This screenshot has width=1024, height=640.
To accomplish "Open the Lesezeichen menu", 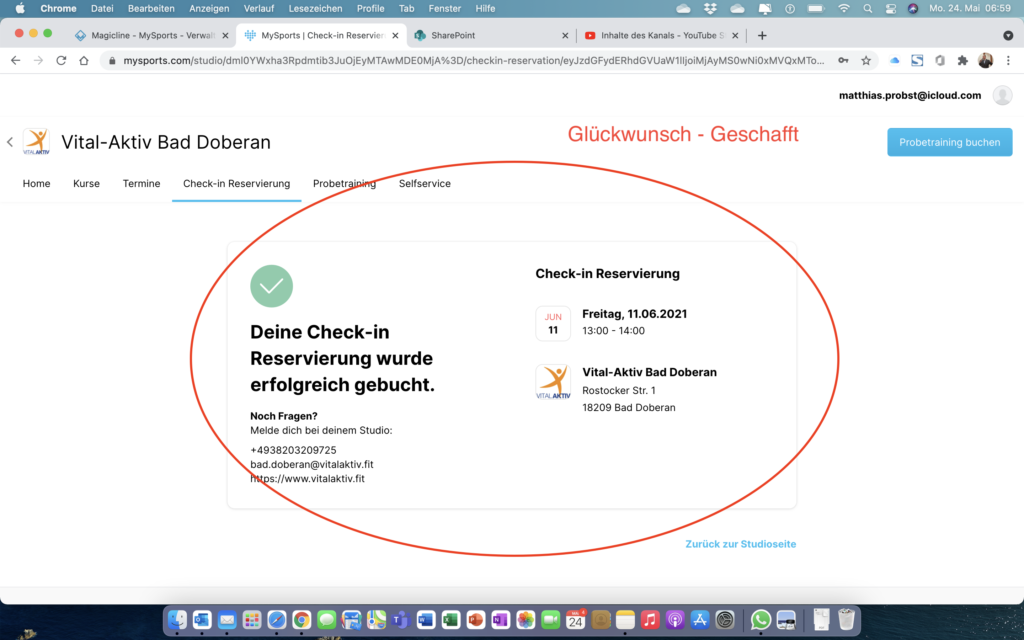I will click(x=315, y=8).
